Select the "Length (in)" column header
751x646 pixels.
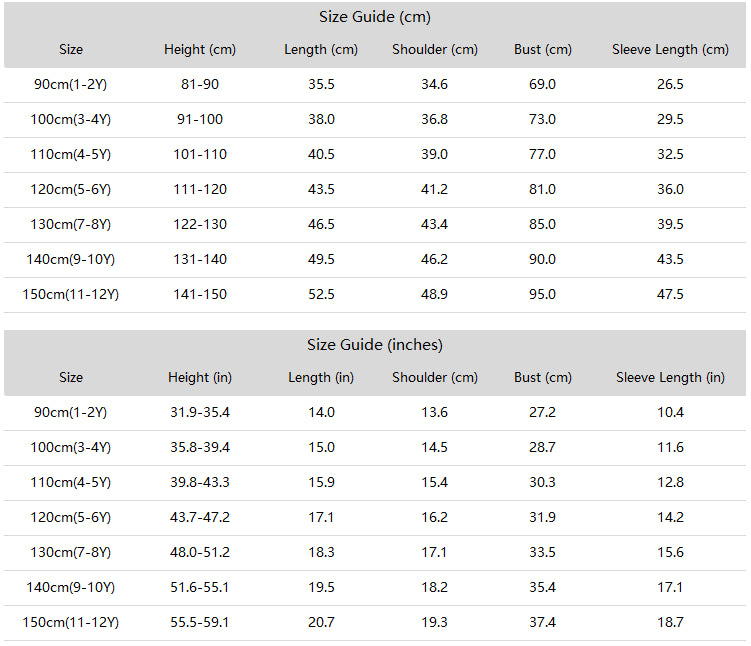321,377
